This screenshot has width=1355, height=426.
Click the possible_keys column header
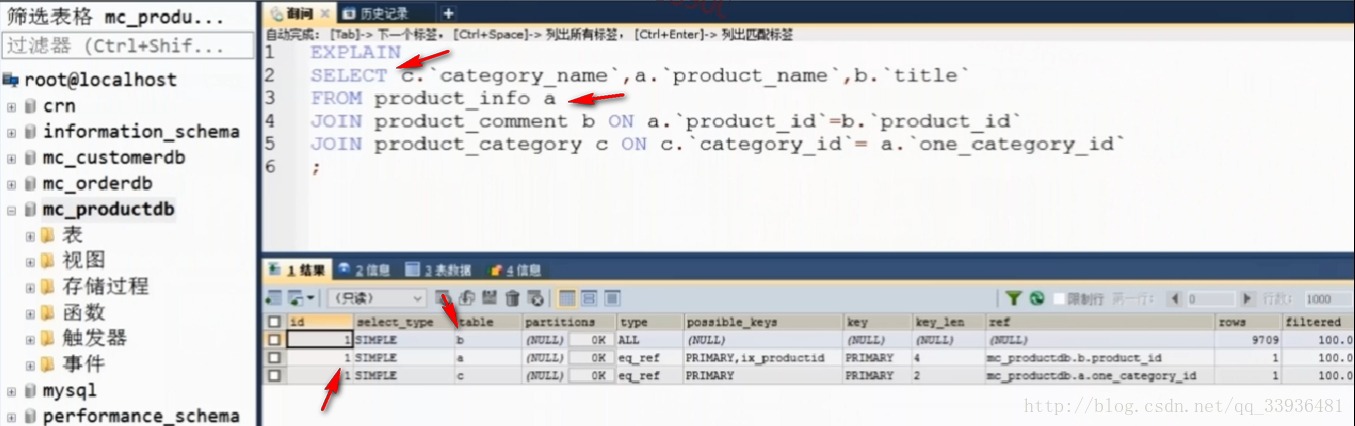[763, 322]
